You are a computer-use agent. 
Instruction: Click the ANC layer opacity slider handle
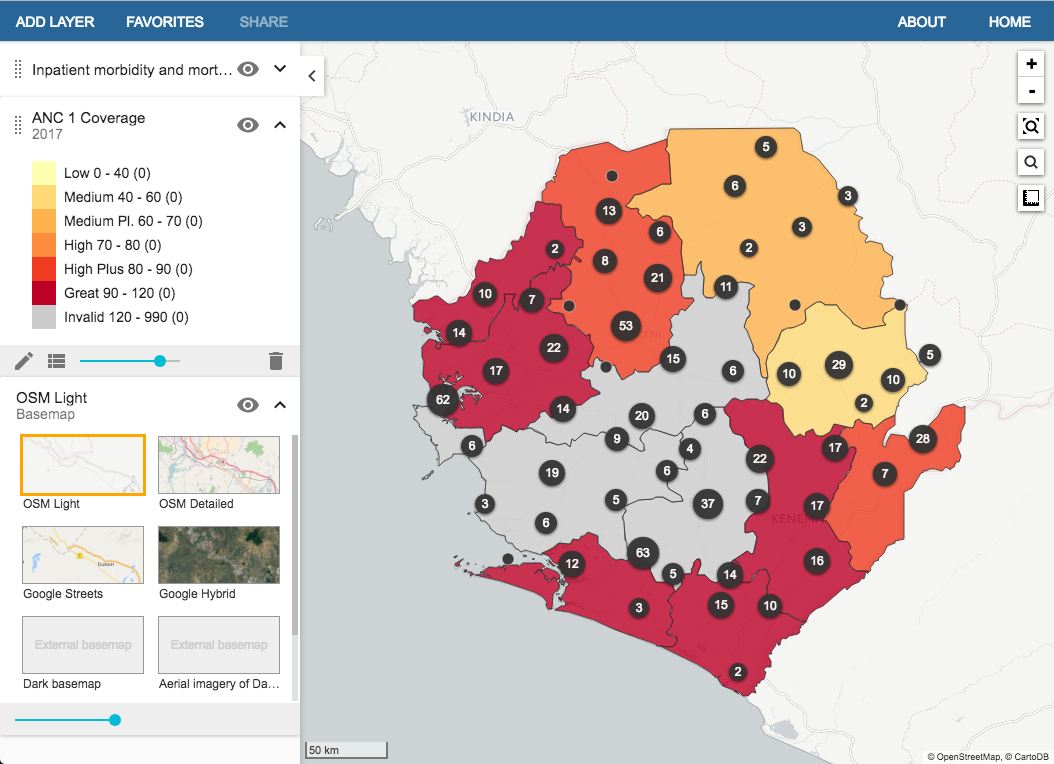pyautogui.click(x=160, y=361)
